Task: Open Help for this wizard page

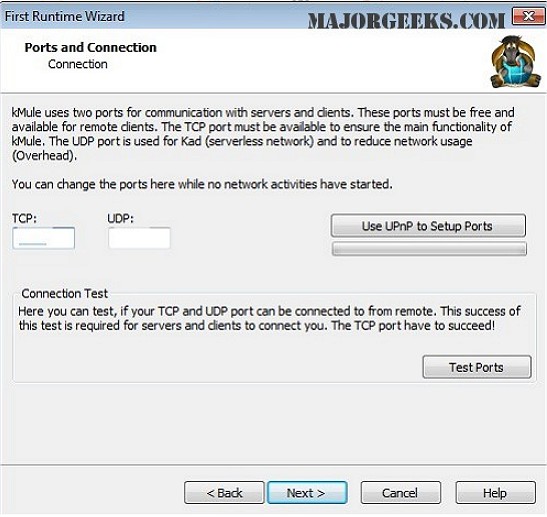Action: (495, 493)
